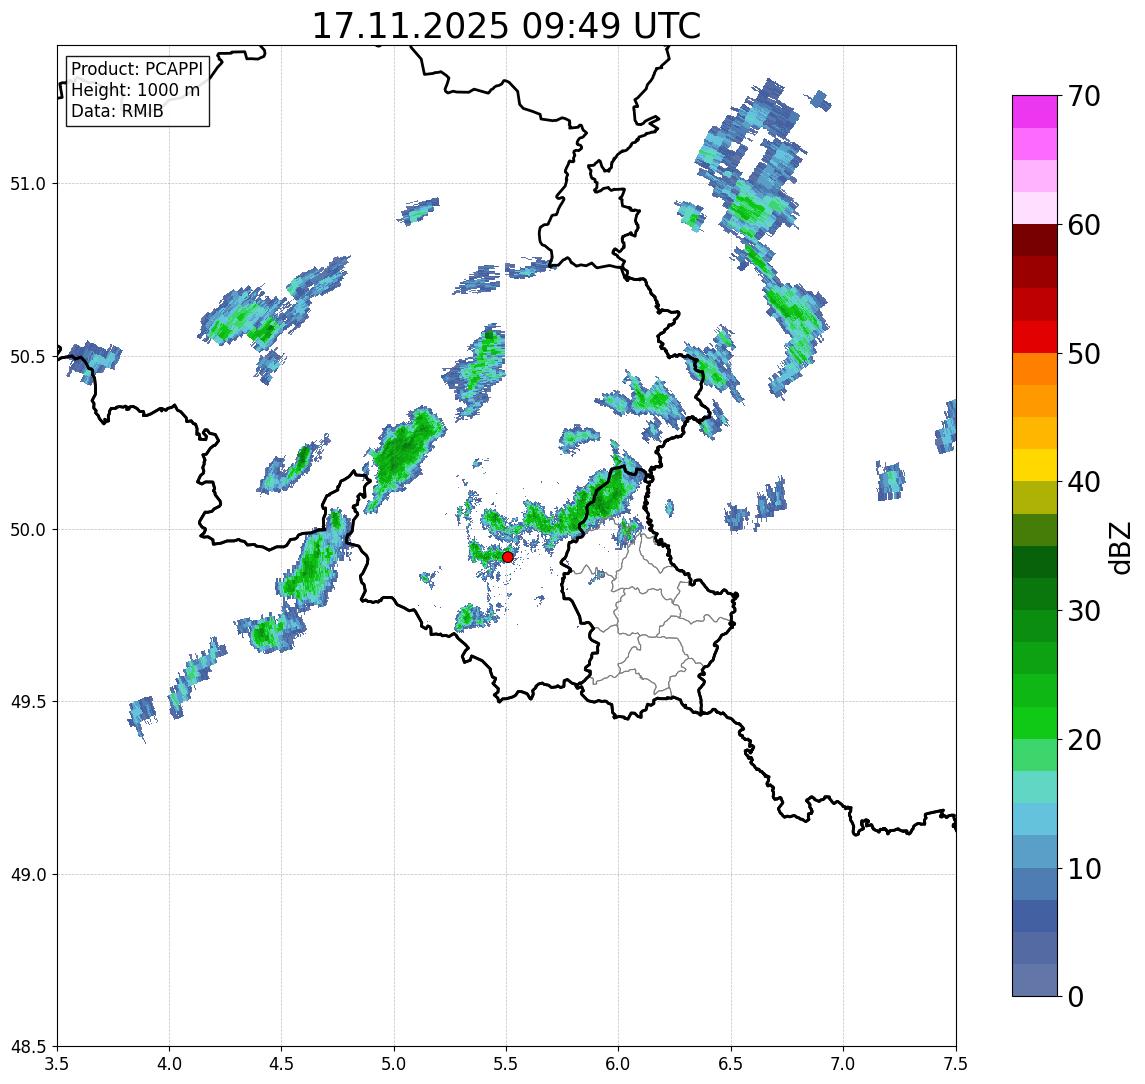Viewport: 1145px width, 1084px height.
Task: Click the colorbar tick label '50'
Action: 1083,354
